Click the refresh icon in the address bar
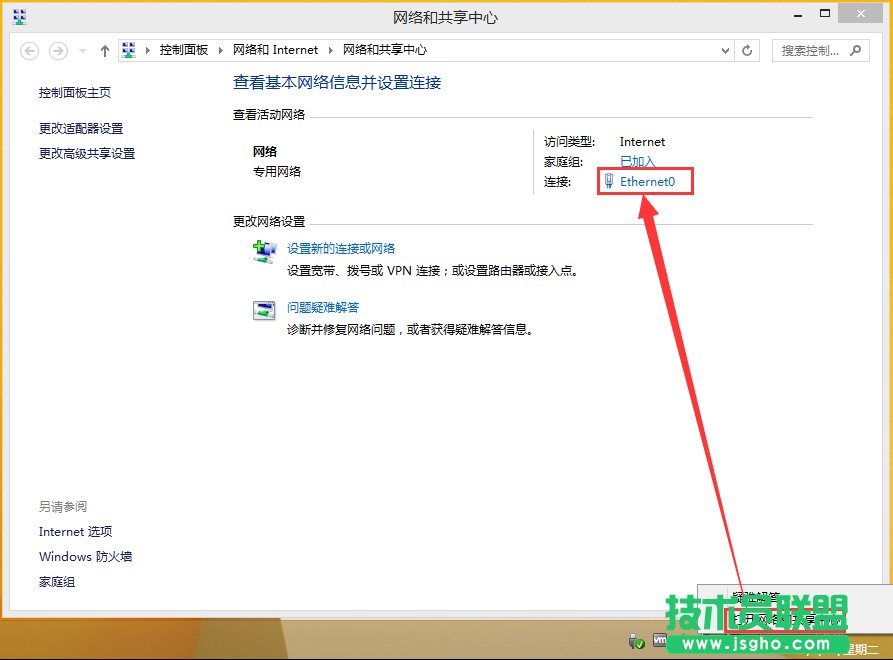Viewport: 893px width, 660px height. [747, 50]
